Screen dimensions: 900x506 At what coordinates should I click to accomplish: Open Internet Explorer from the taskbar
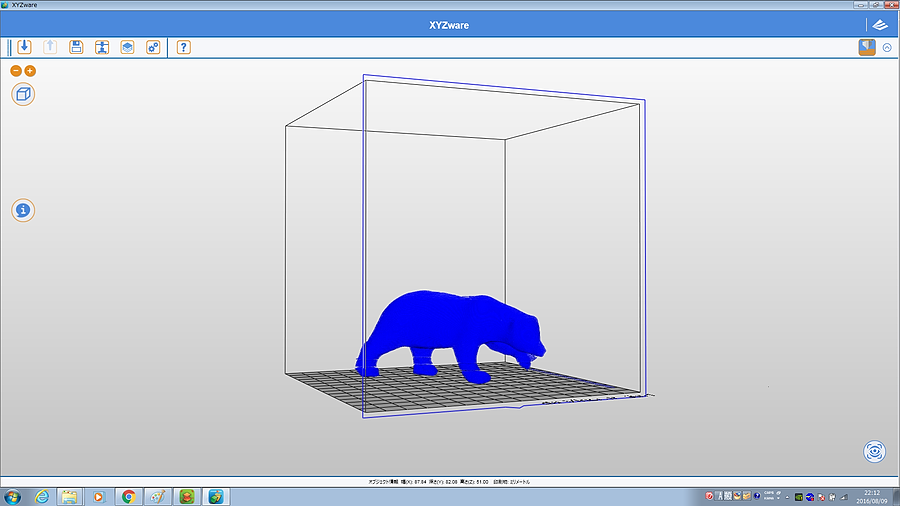[x=42, y=496]
